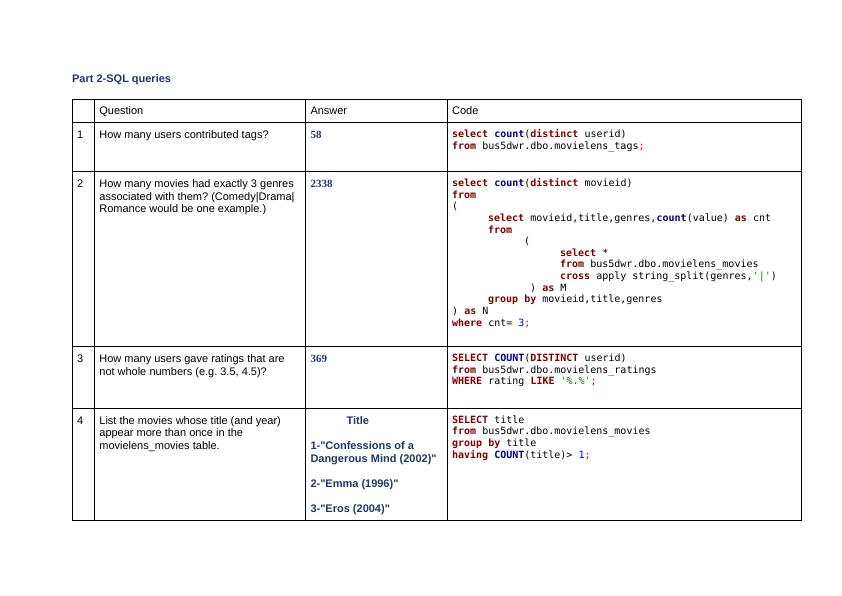
Task: Click the "Emma (1996)" answer entry
Action: pyautogui.click(x=354, y=483)
